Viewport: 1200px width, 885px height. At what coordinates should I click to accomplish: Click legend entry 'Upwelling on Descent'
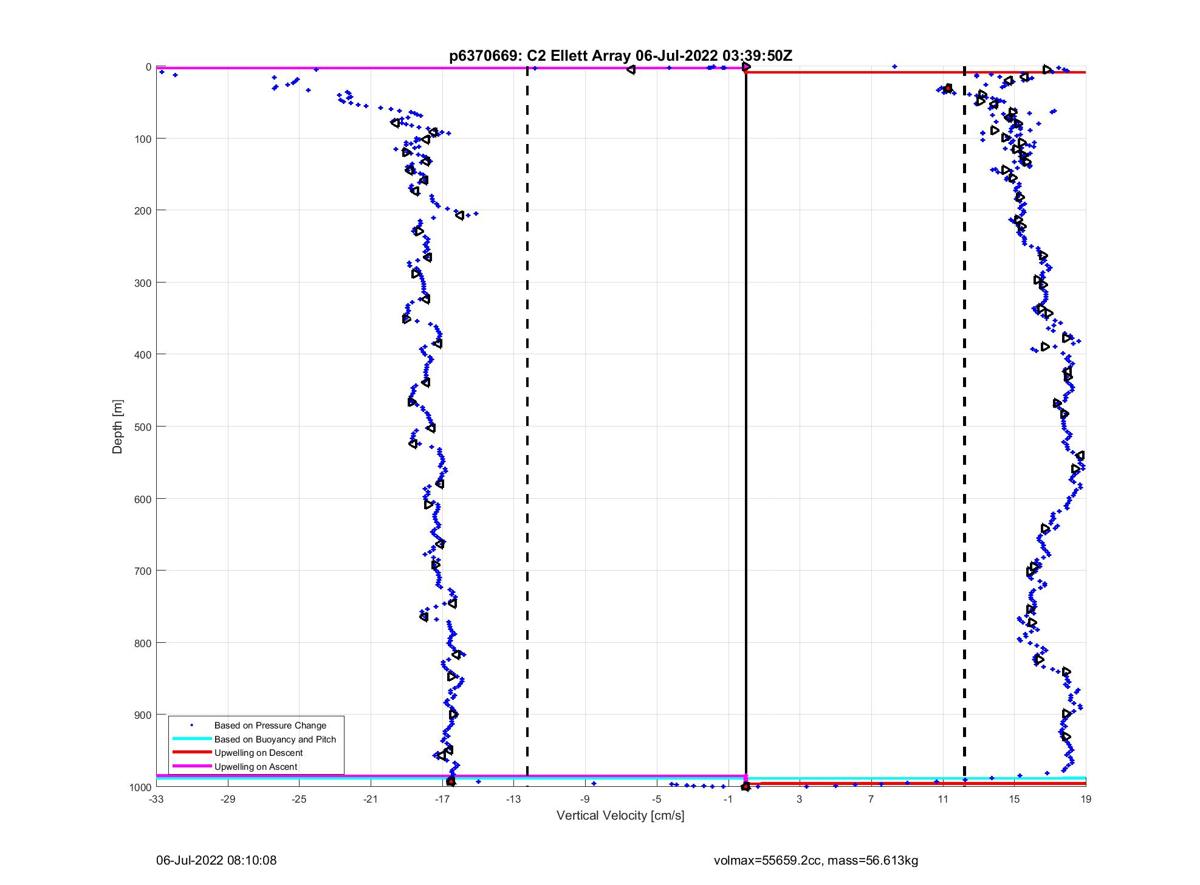tap(258, 753)
